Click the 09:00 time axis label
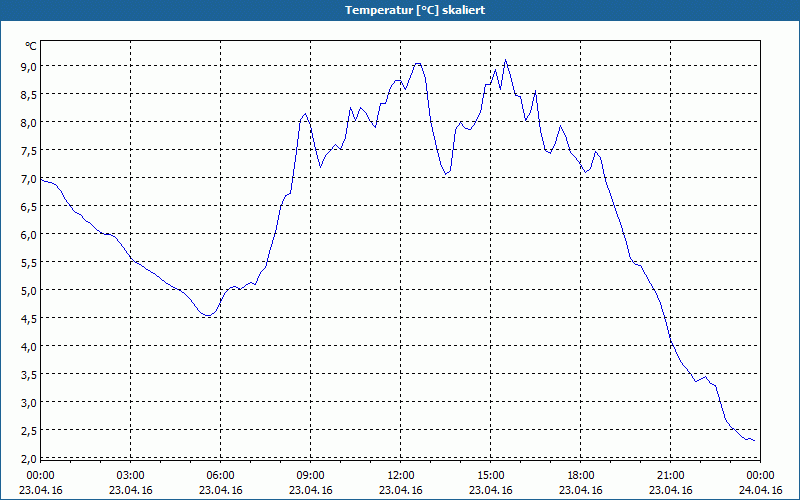The image size is (800, 500). 310,476
